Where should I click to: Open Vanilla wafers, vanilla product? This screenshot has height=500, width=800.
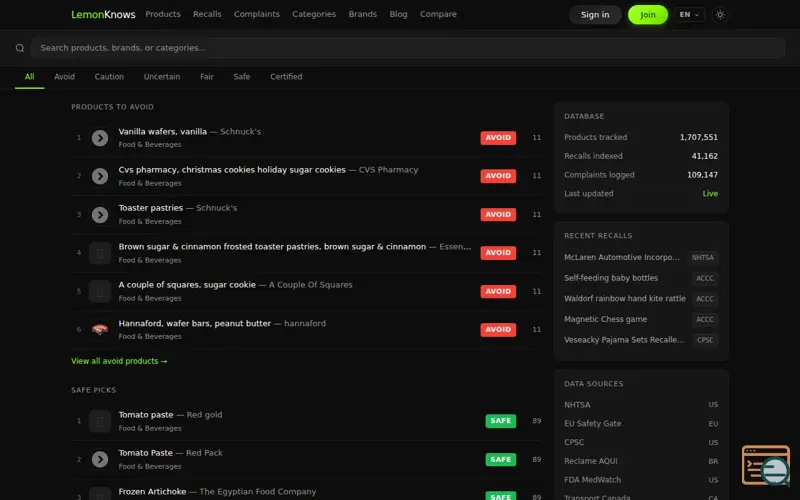pyautogui.click(x=163, y=132)
